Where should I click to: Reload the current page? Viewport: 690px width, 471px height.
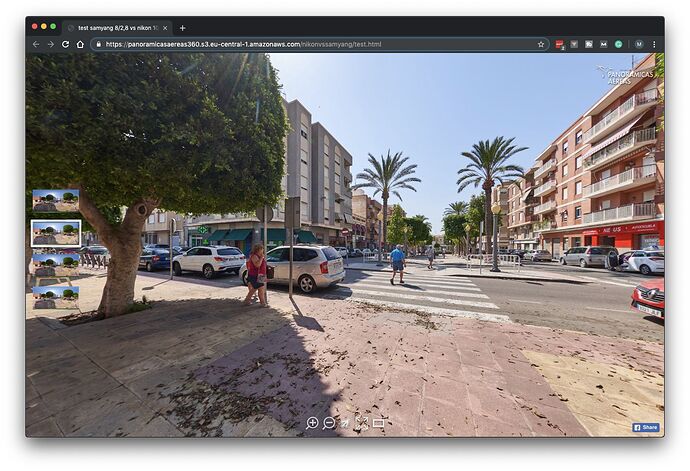click(65, 44)
